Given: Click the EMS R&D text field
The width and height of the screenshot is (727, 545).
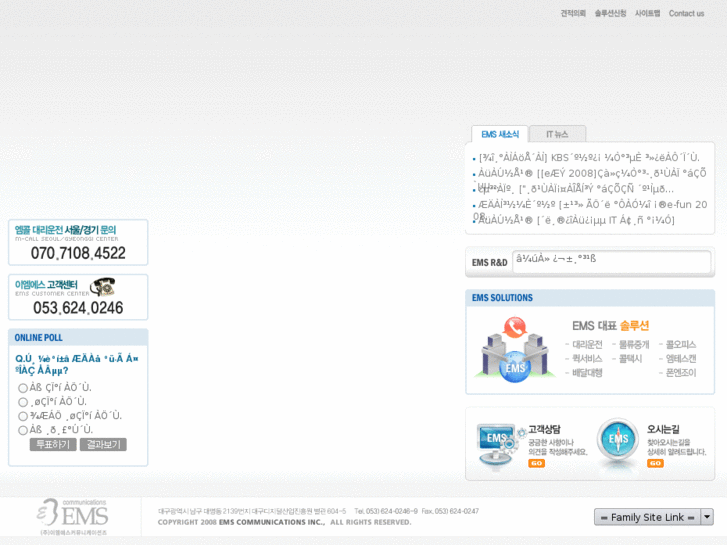Looking at the screenshot, I should point(612,262).
